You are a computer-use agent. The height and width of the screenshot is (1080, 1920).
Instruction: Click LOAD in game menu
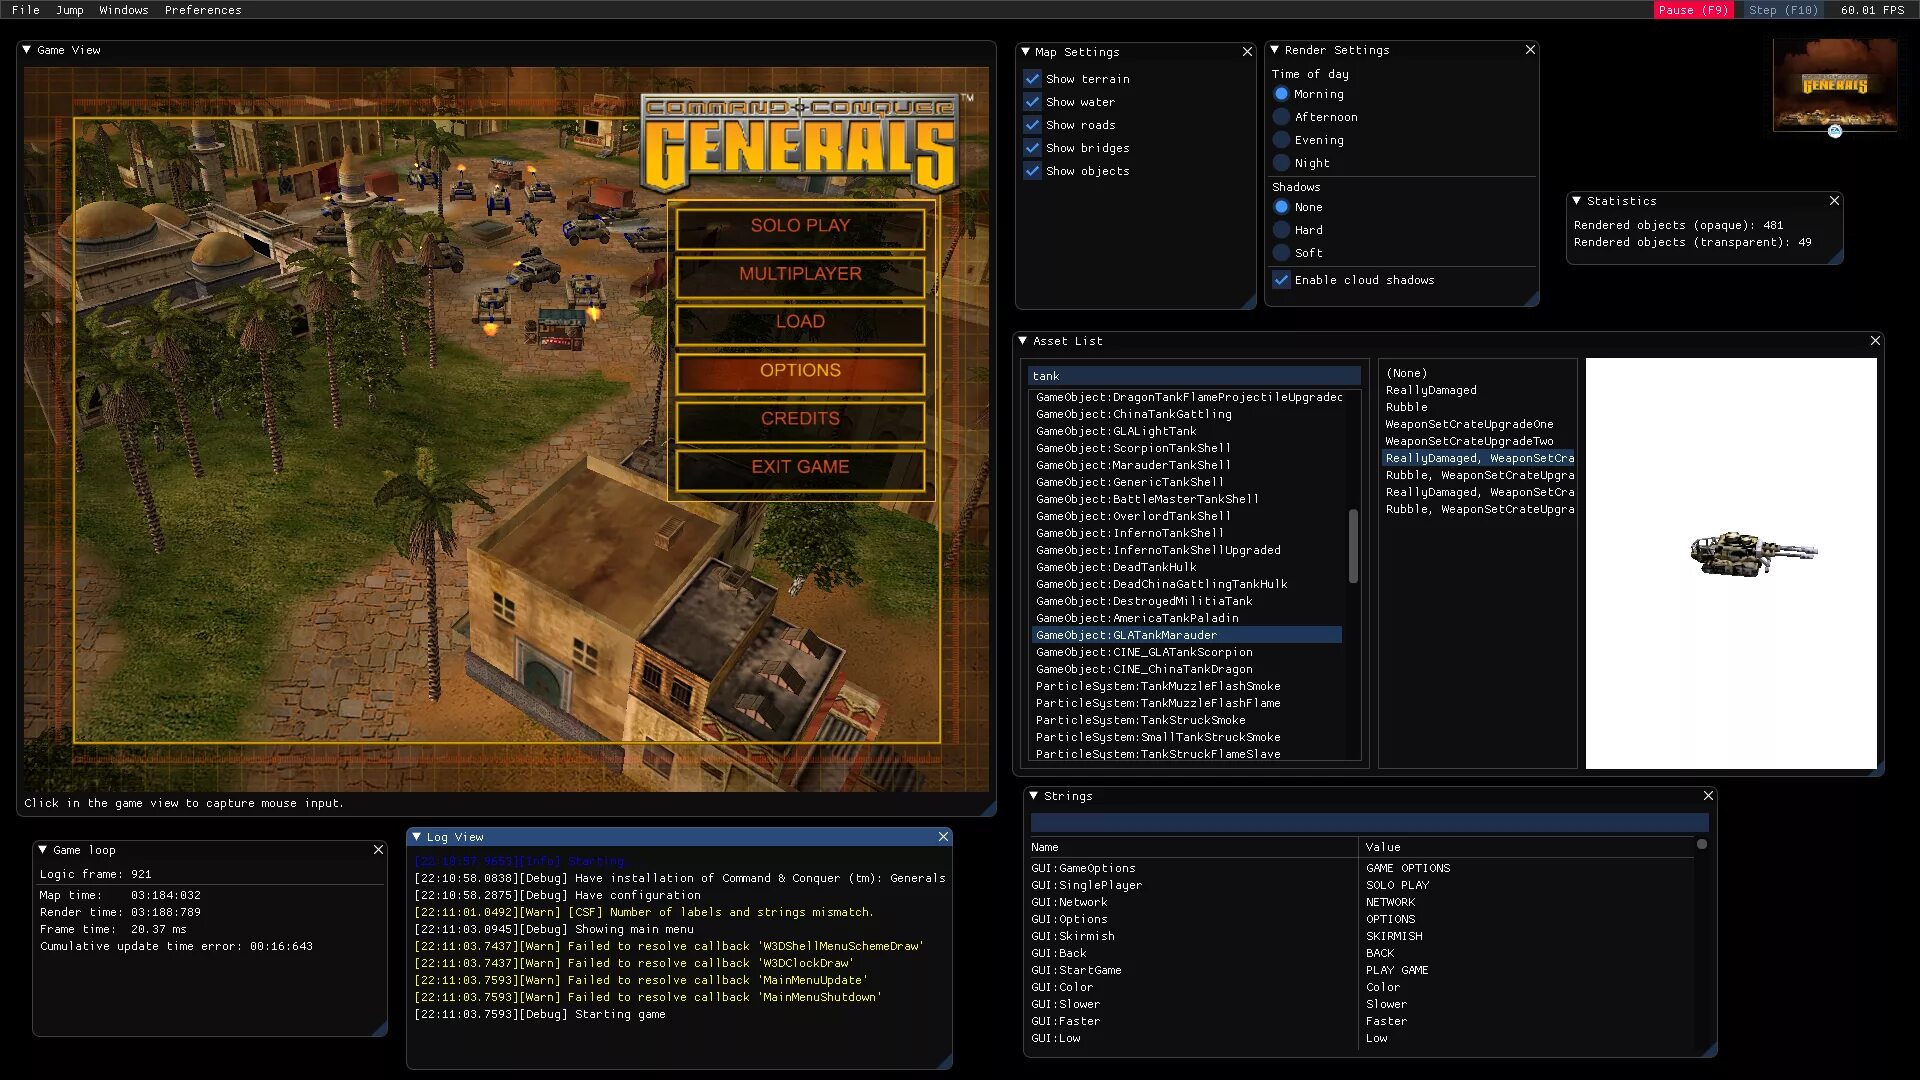point(800,323)
